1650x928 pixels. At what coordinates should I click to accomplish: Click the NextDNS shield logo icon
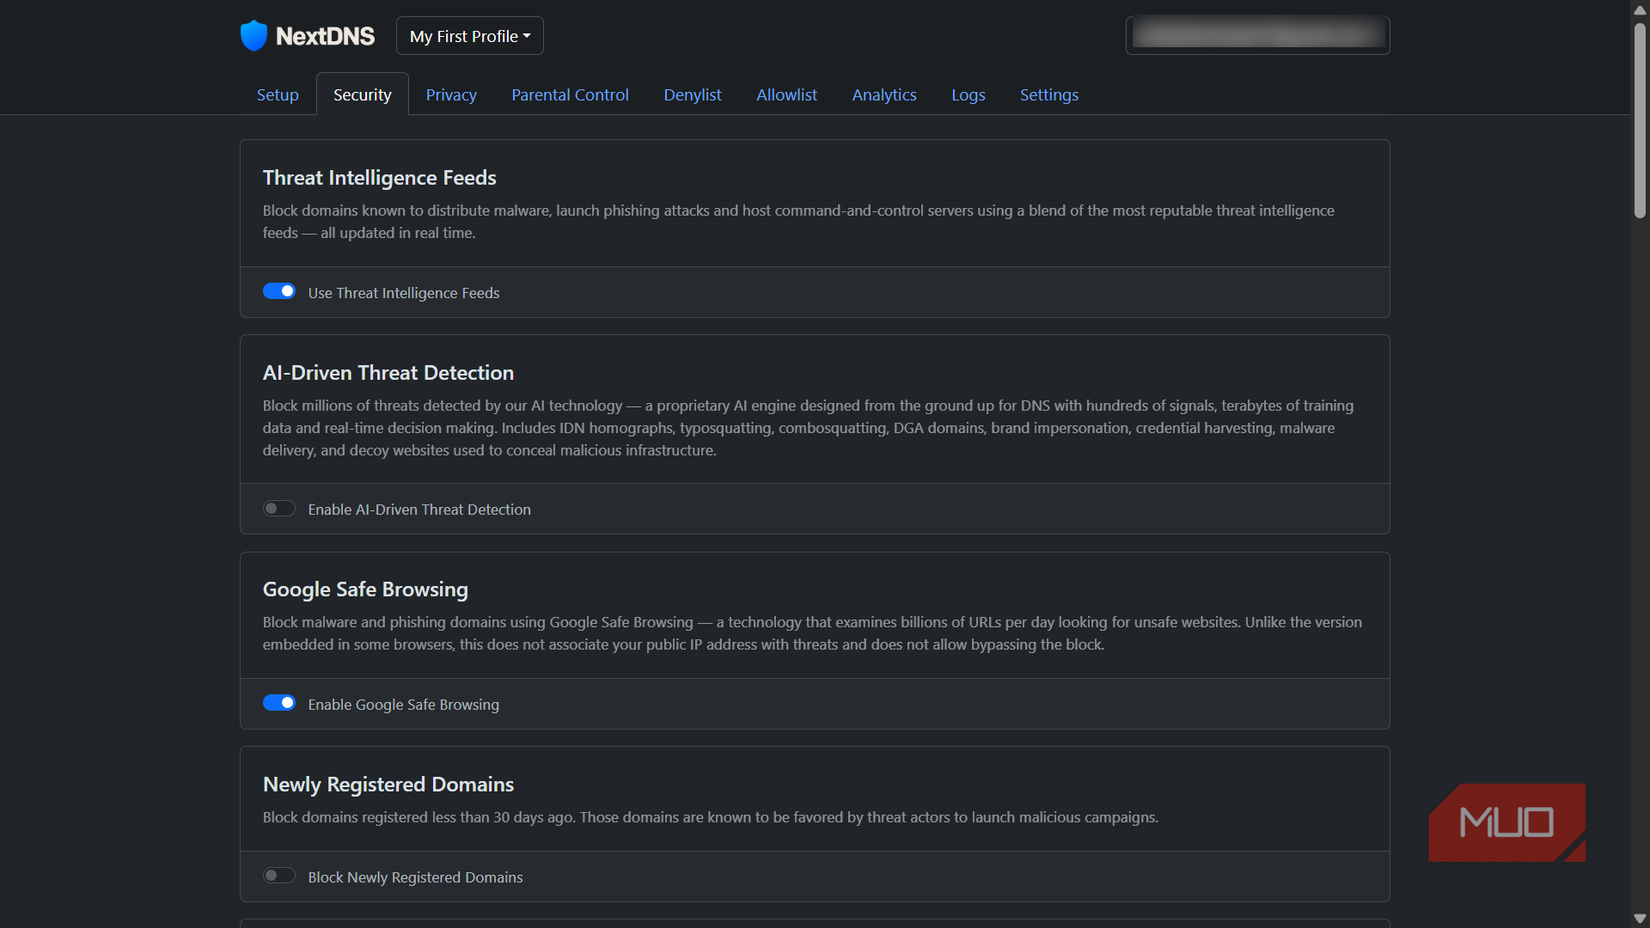pos(254,35)
